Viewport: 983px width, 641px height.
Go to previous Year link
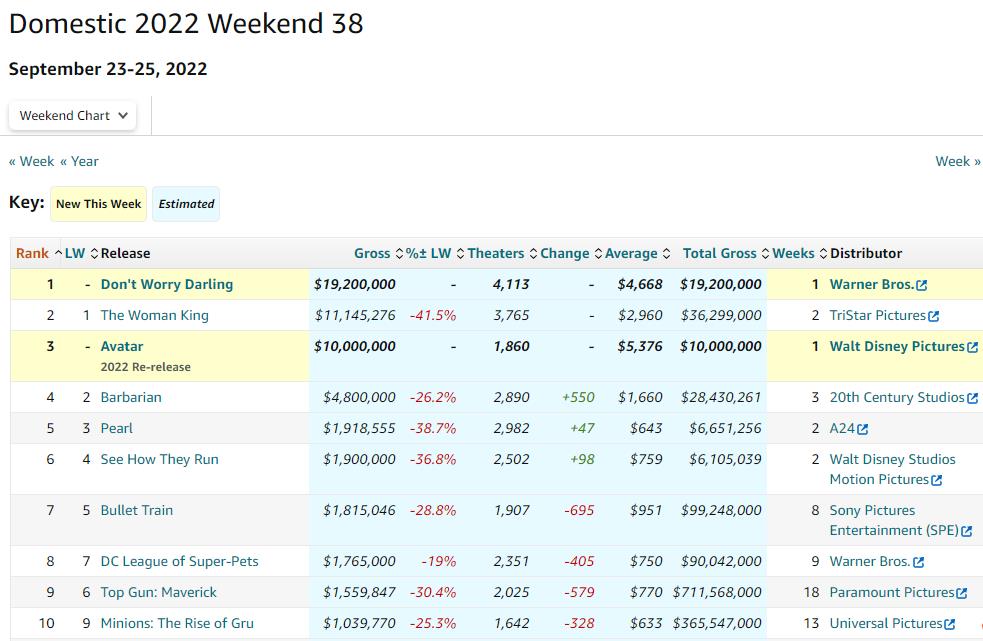coord(79,161)
